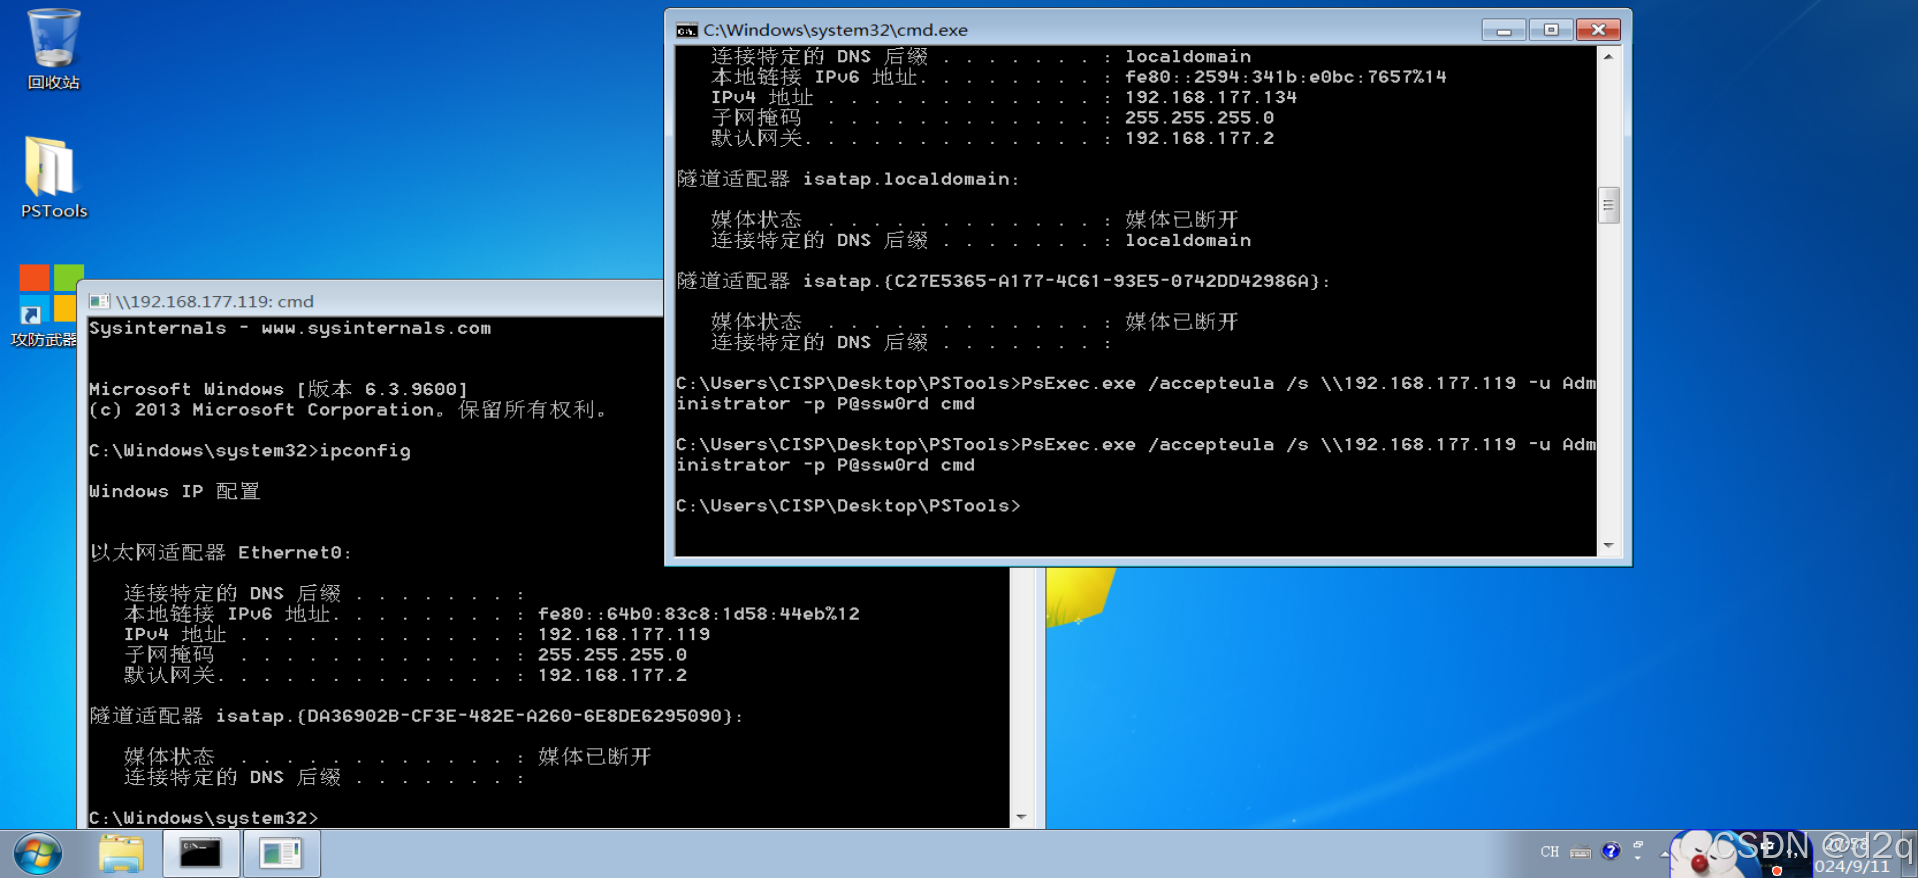Click subnet mask 255.255.255.0 in remote window
The image size is (1918, 878).
612,655
